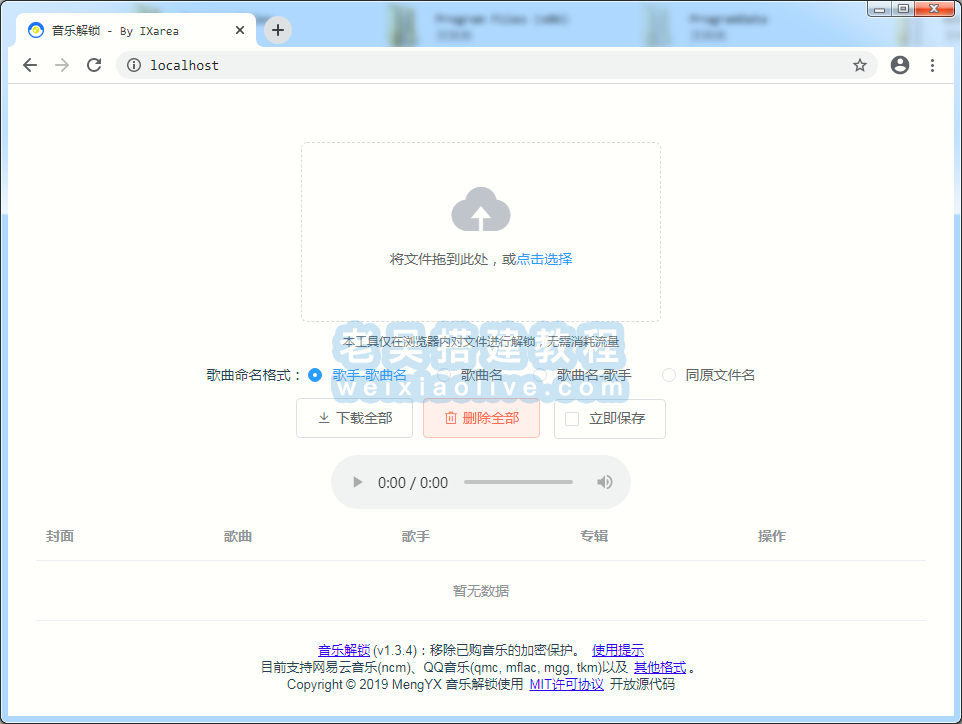Play audio with the play button

pyautogui.click(x=358, y=482)
